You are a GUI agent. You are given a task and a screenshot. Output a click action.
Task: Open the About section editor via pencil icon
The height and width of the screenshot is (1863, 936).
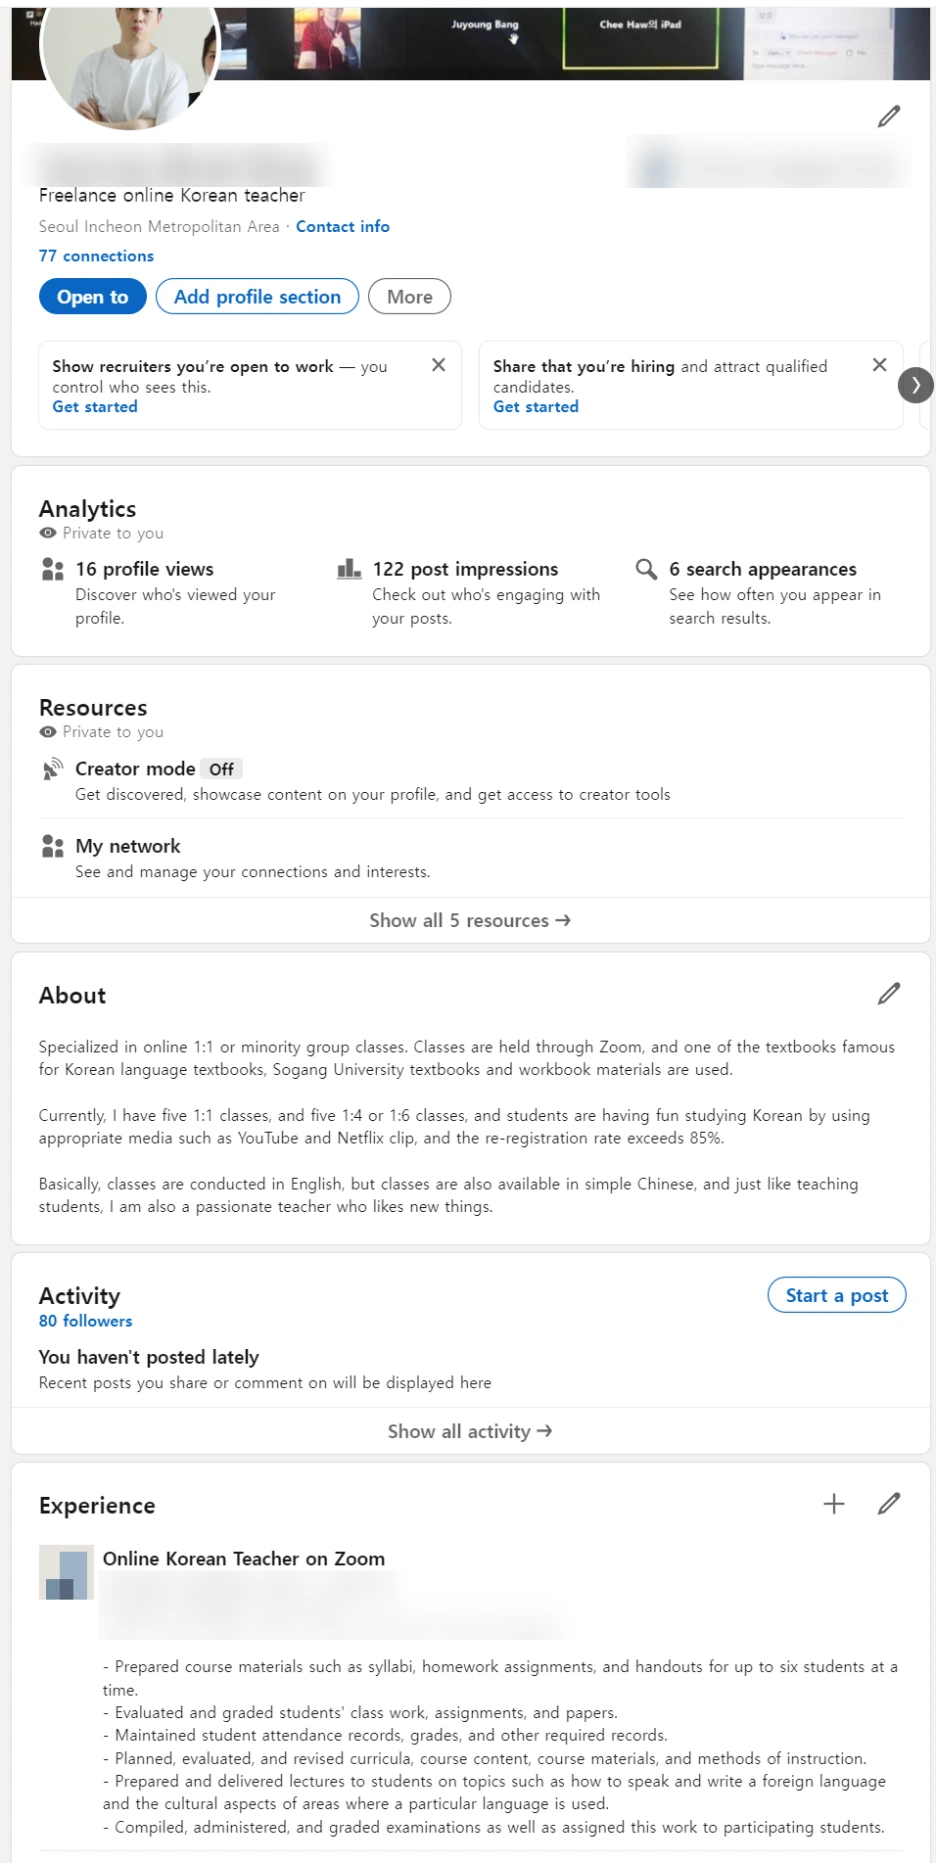(888, 993)
